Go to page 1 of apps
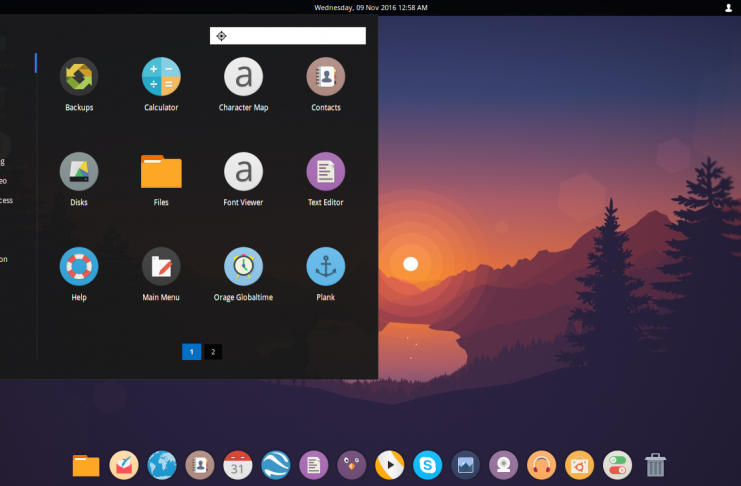Viewport: 741px width, 486px height. coord(191,352)
